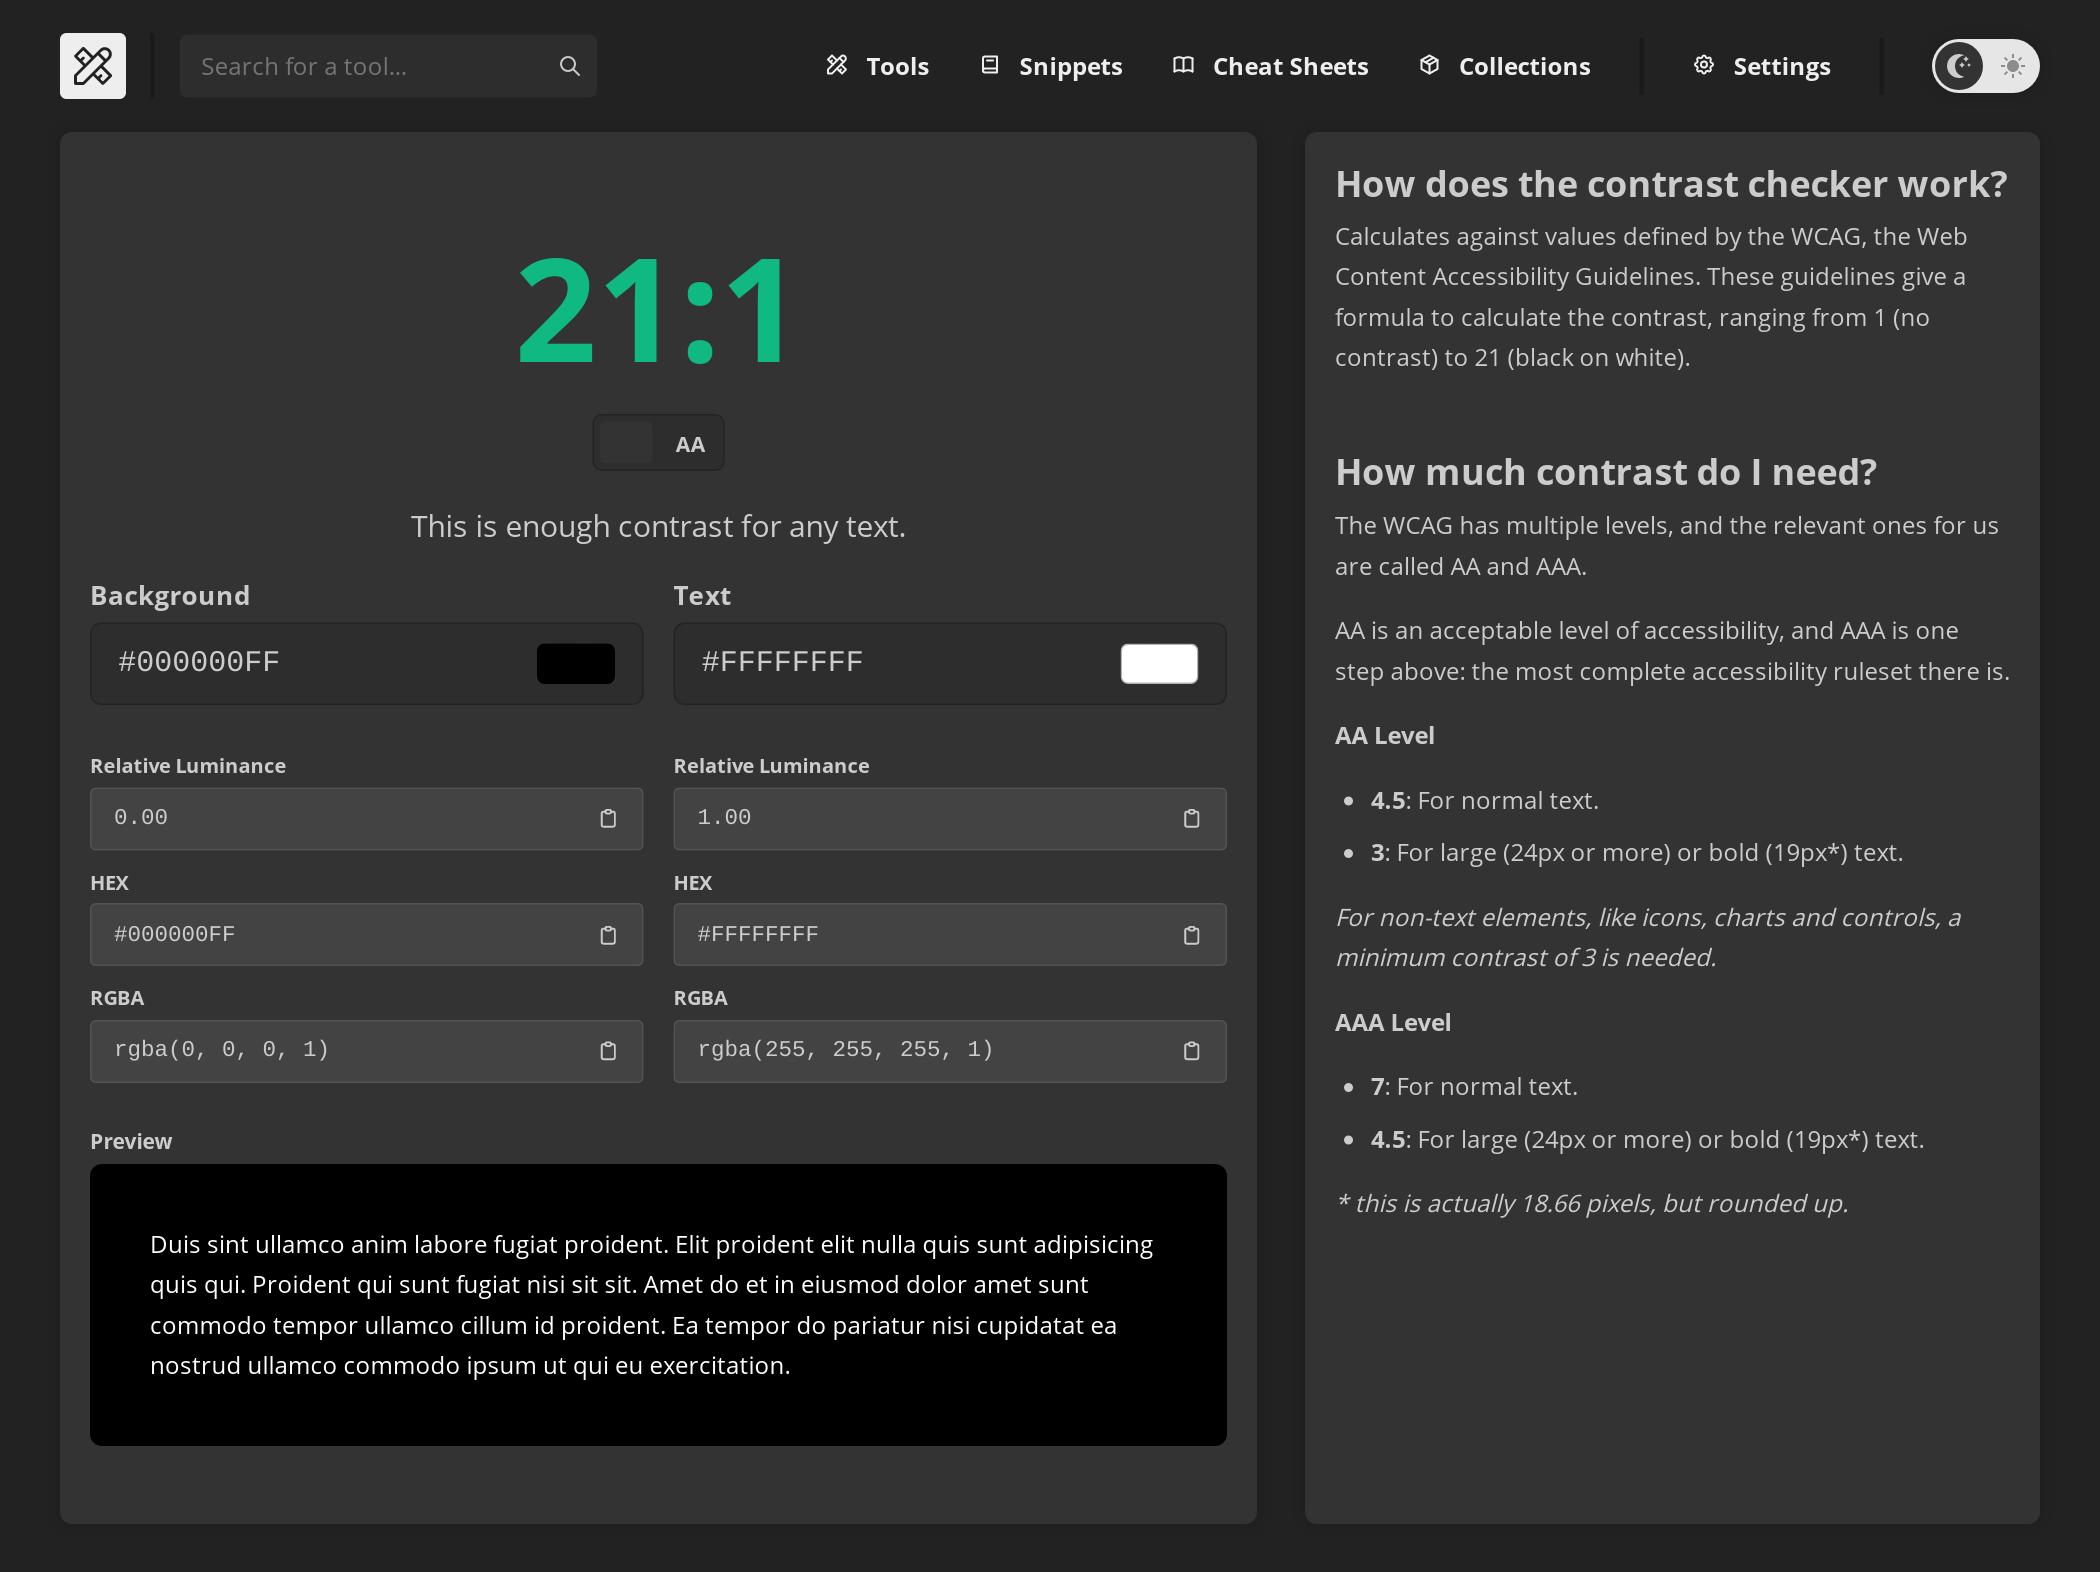Click 'AAA Level' subheading
This screenshot has width=2100, height=1572.
tap(1392, 1023)
